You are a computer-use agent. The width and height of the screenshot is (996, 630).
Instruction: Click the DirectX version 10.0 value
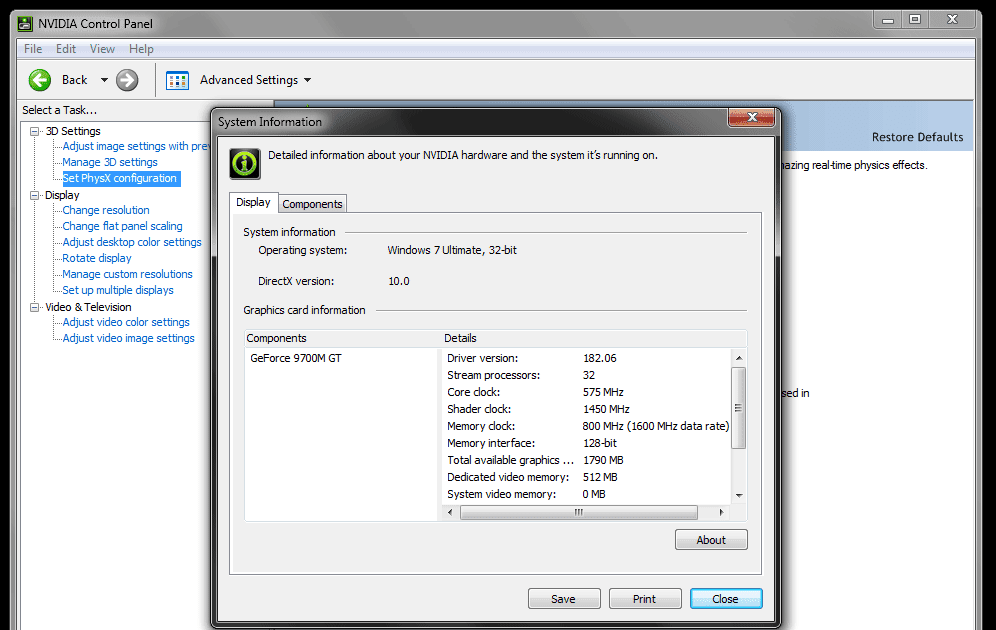399,281
